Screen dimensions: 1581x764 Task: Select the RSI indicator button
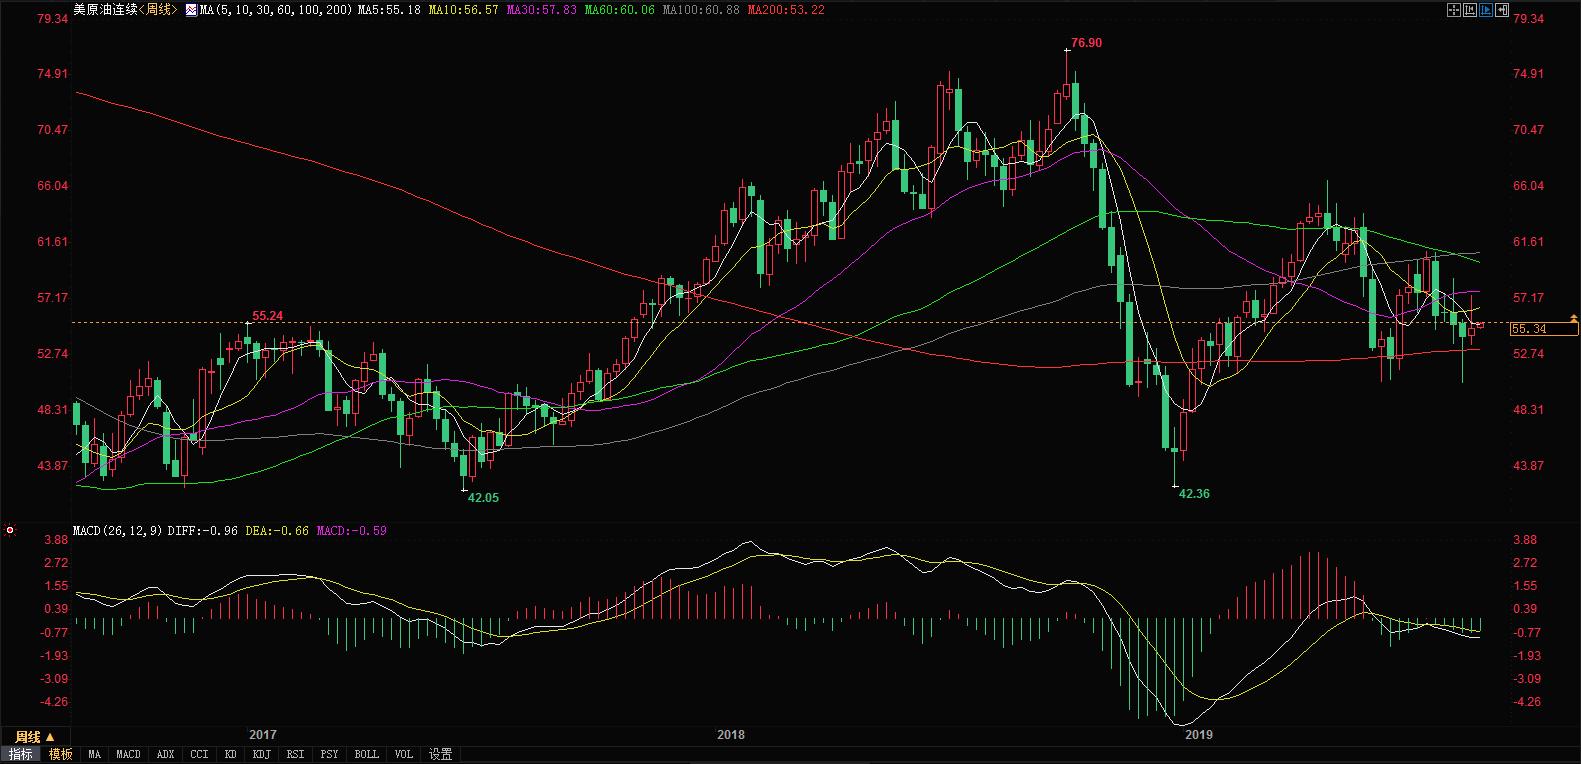point(295,754)
